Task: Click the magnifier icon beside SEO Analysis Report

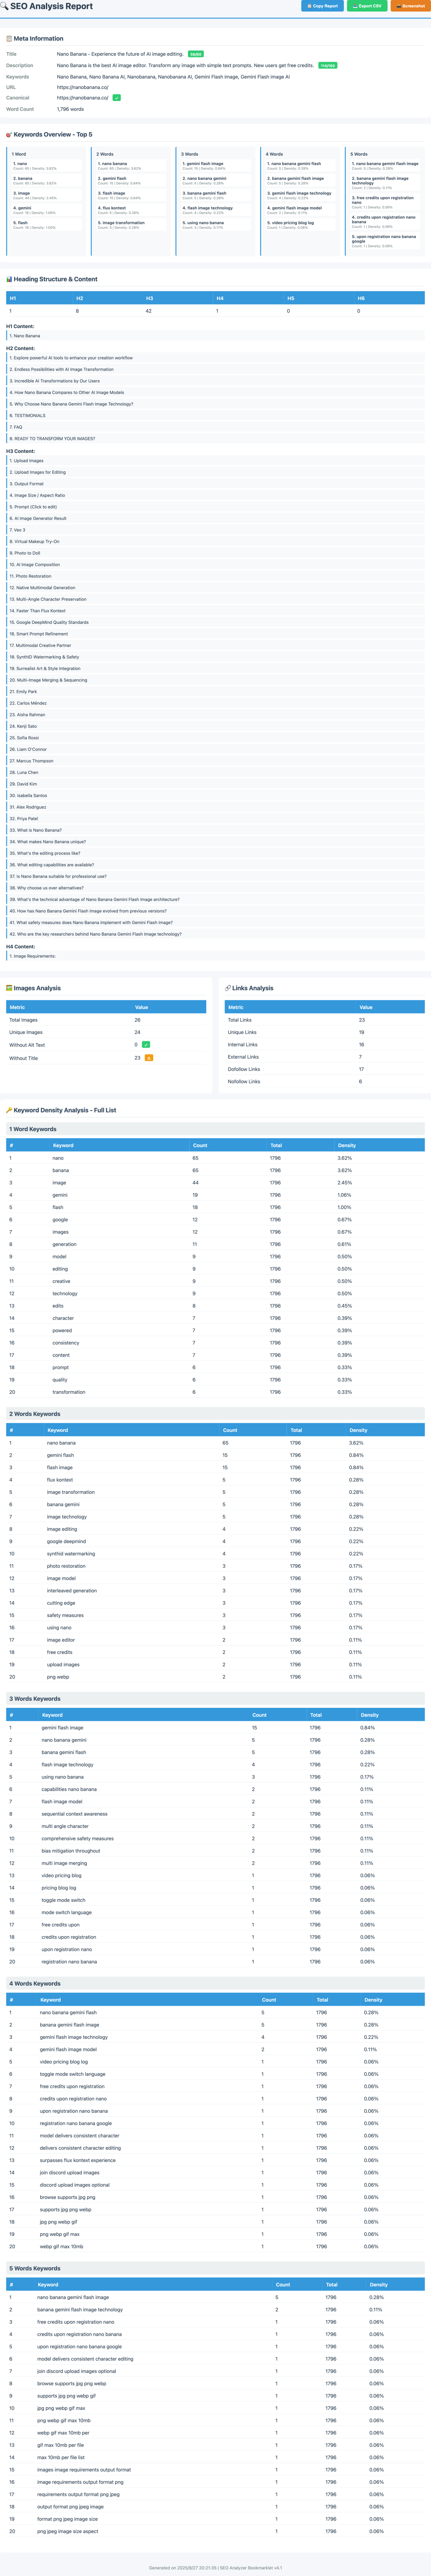Action: [x=4, y=6]
